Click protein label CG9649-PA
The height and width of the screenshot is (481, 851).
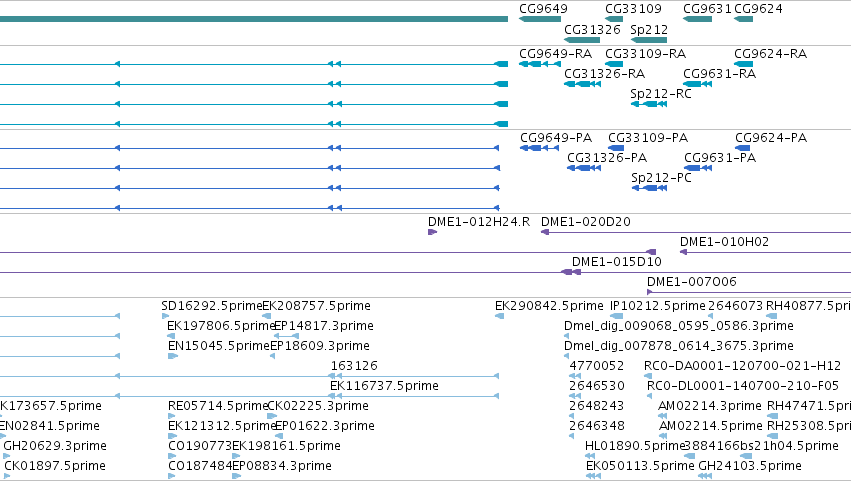tap(556, 137)
